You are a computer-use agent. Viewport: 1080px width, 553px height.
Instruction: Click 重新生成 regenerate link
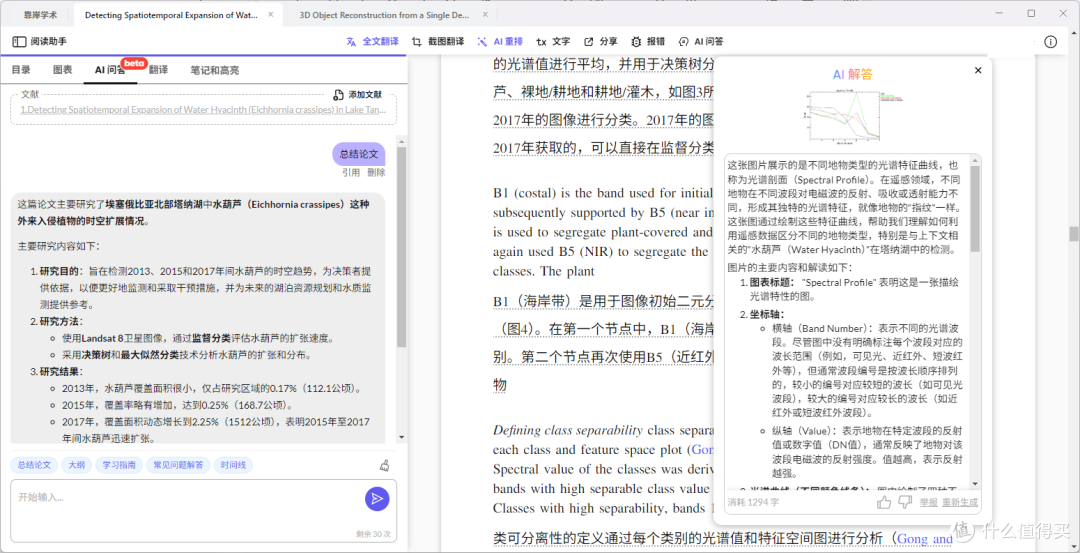[x=959, y=502]
